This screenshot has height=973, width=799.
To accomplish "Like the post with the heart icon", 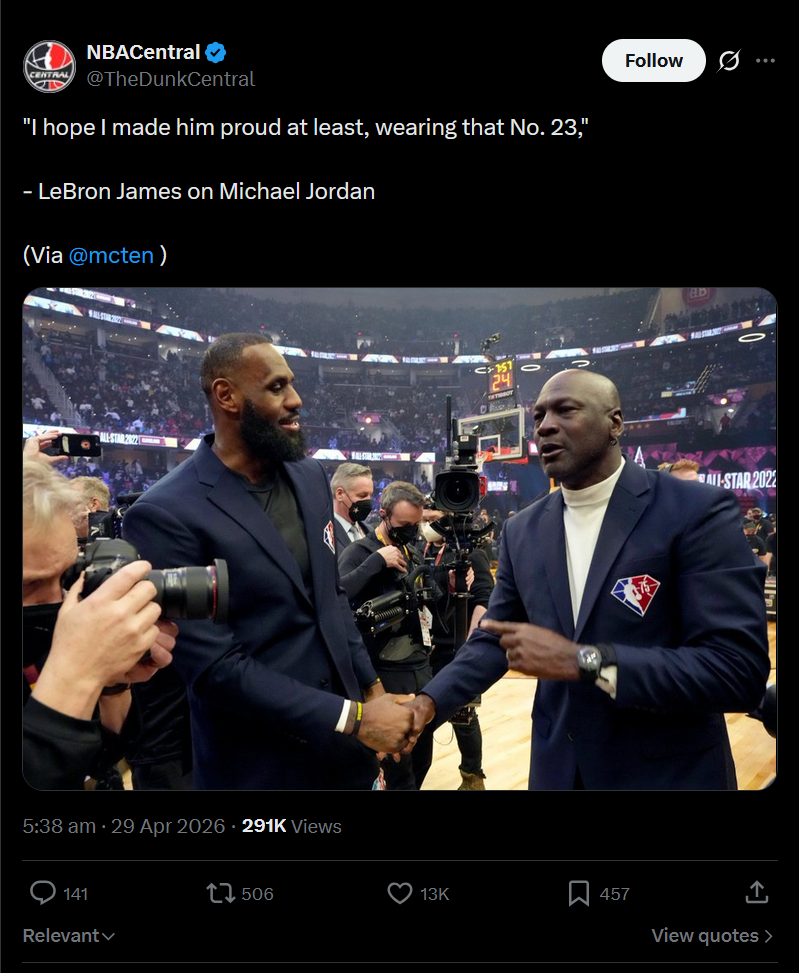I will point(400,894).
